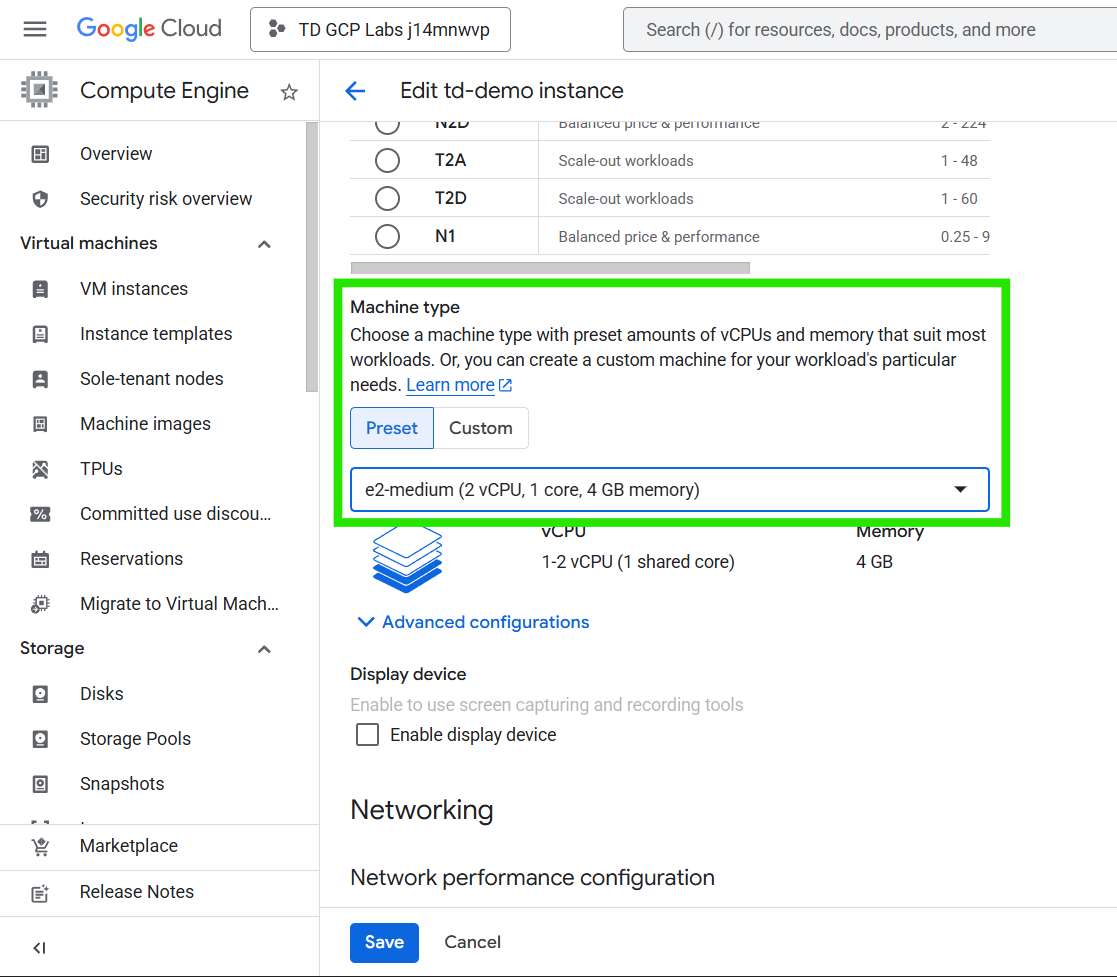Click the back arrow beside Edit td-demo instance
This screenshot has width=1117, height=977.
355,91
